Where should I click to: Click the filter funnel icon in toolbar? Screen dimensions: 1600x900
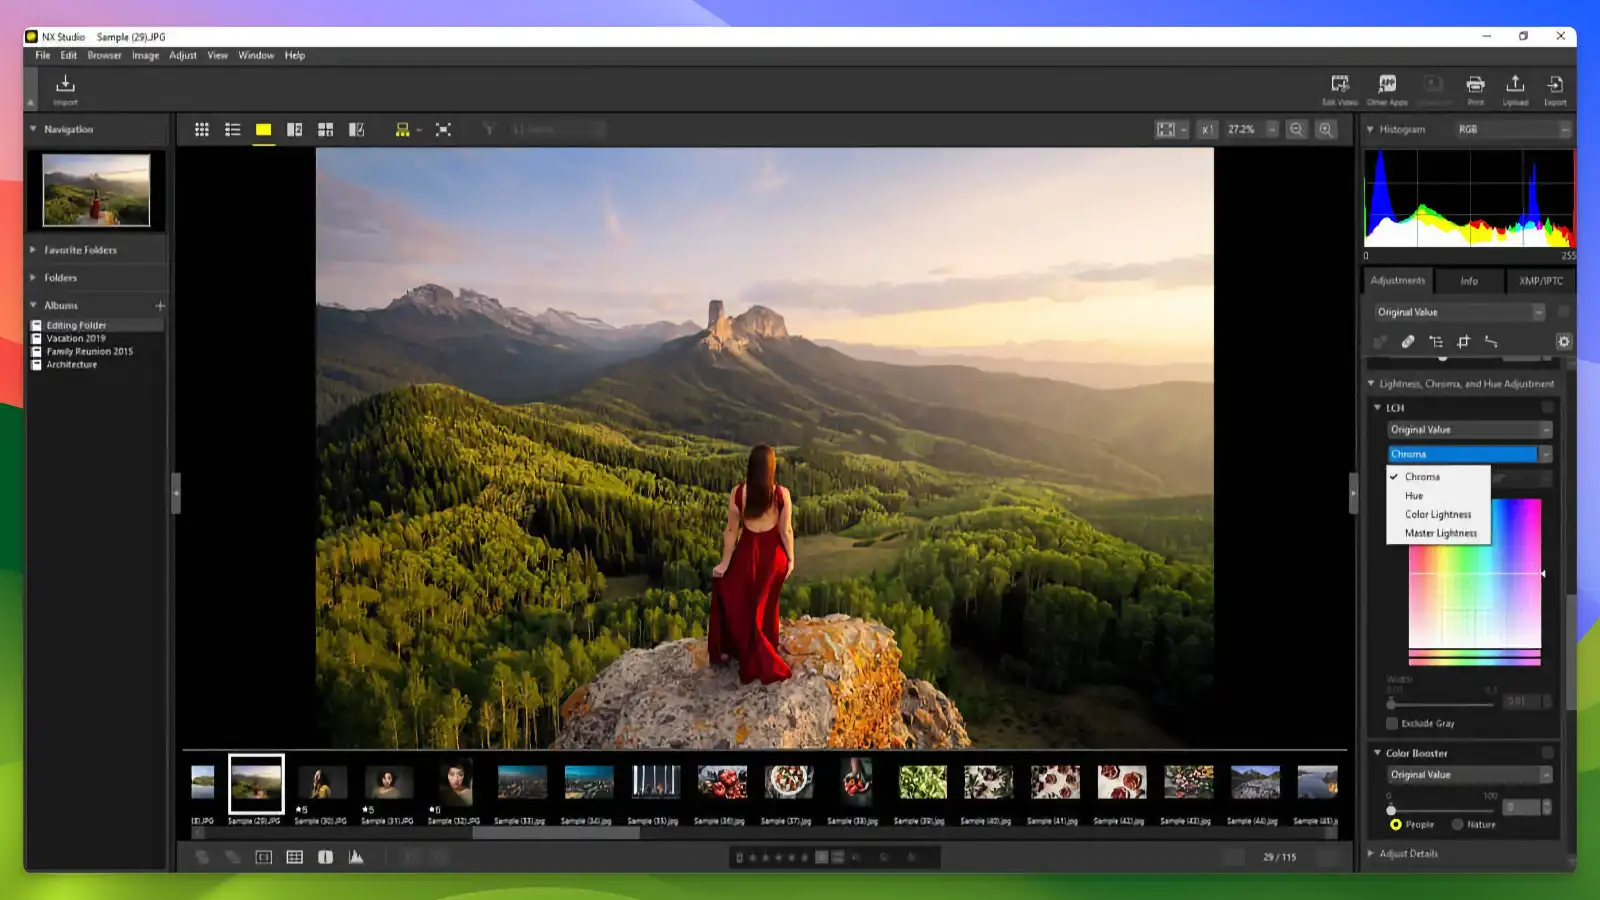pos(487,129)
